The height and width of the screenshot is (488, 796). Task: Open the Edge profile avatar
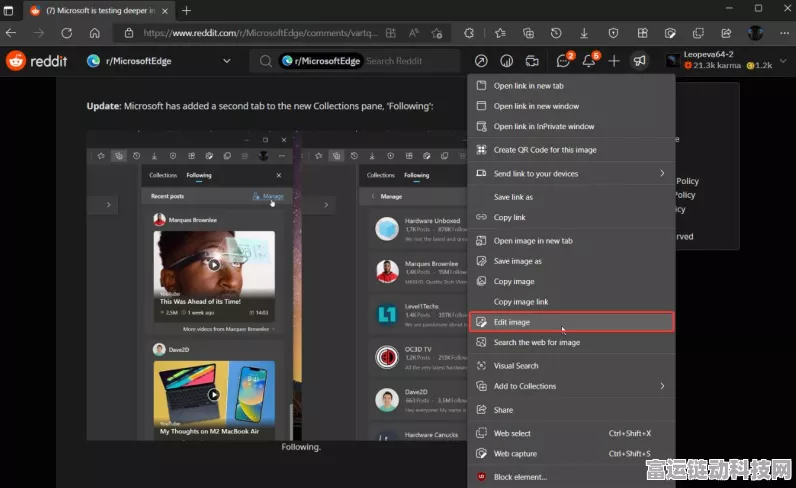[x=755, y=33]
